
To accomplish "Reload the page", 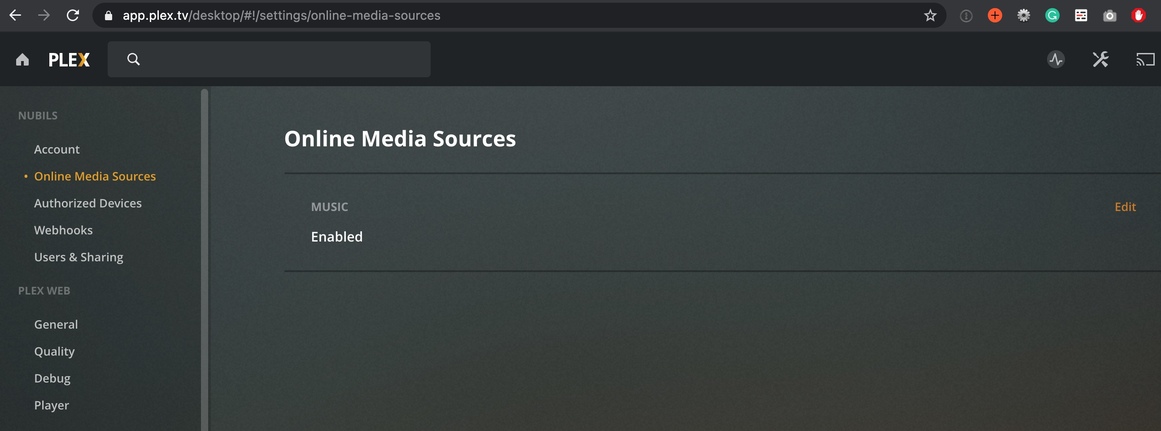I will coord(73,15).
